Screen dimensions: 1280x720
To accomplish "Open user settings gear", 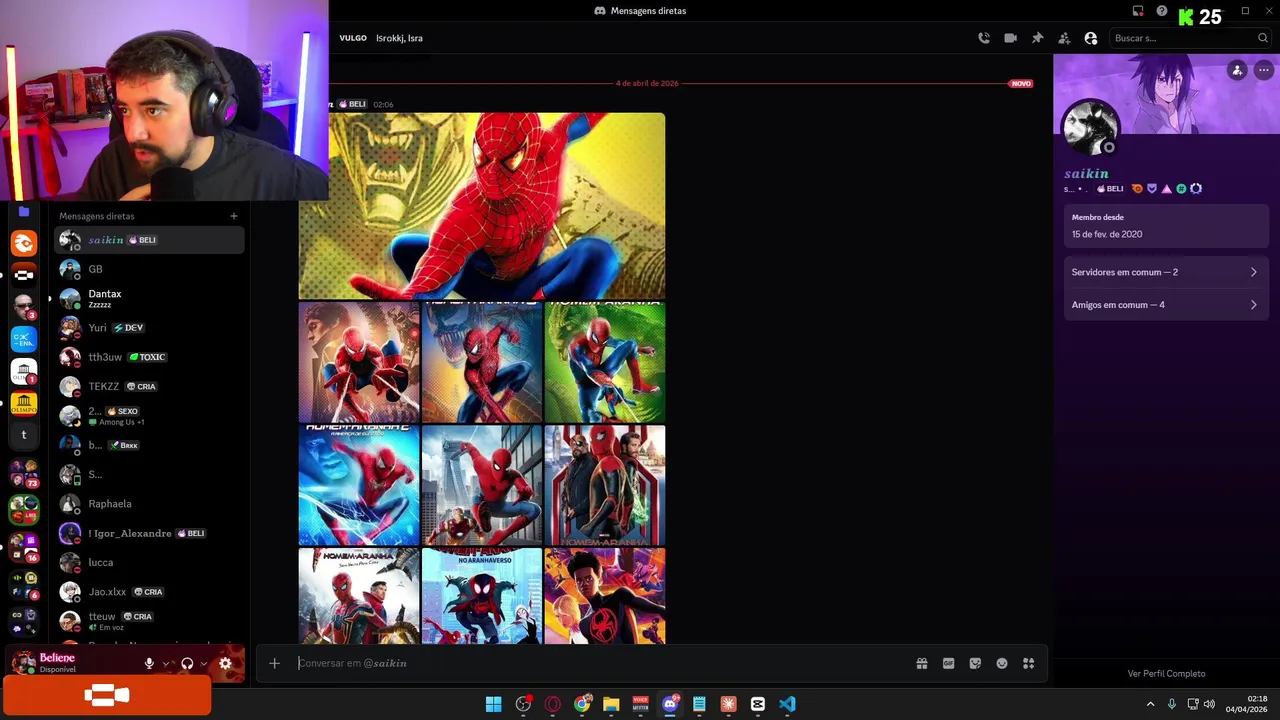I will pos(225,663).
